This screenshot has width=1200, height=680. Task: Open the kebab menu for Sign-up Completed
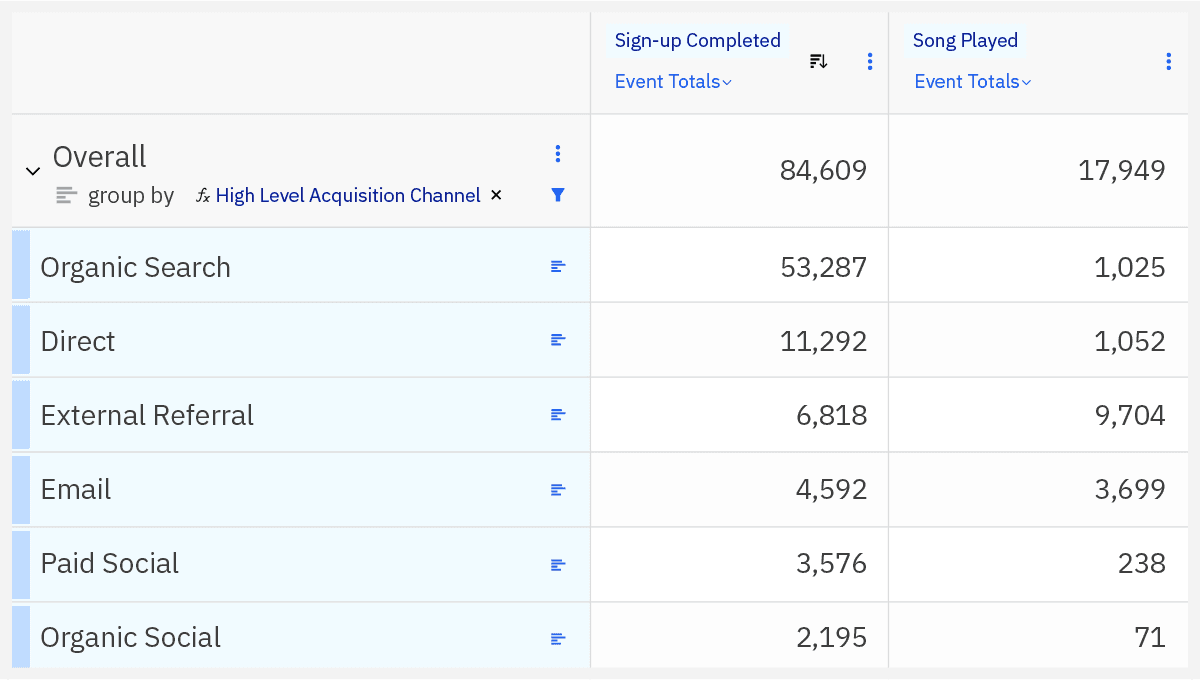coord(870,61)
